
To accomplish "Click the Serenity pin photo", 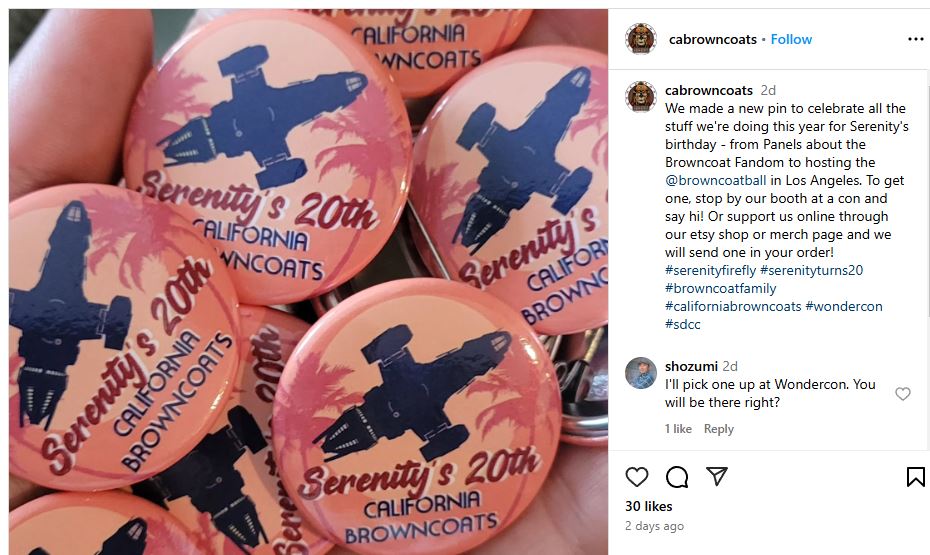I will pos(308,282).
